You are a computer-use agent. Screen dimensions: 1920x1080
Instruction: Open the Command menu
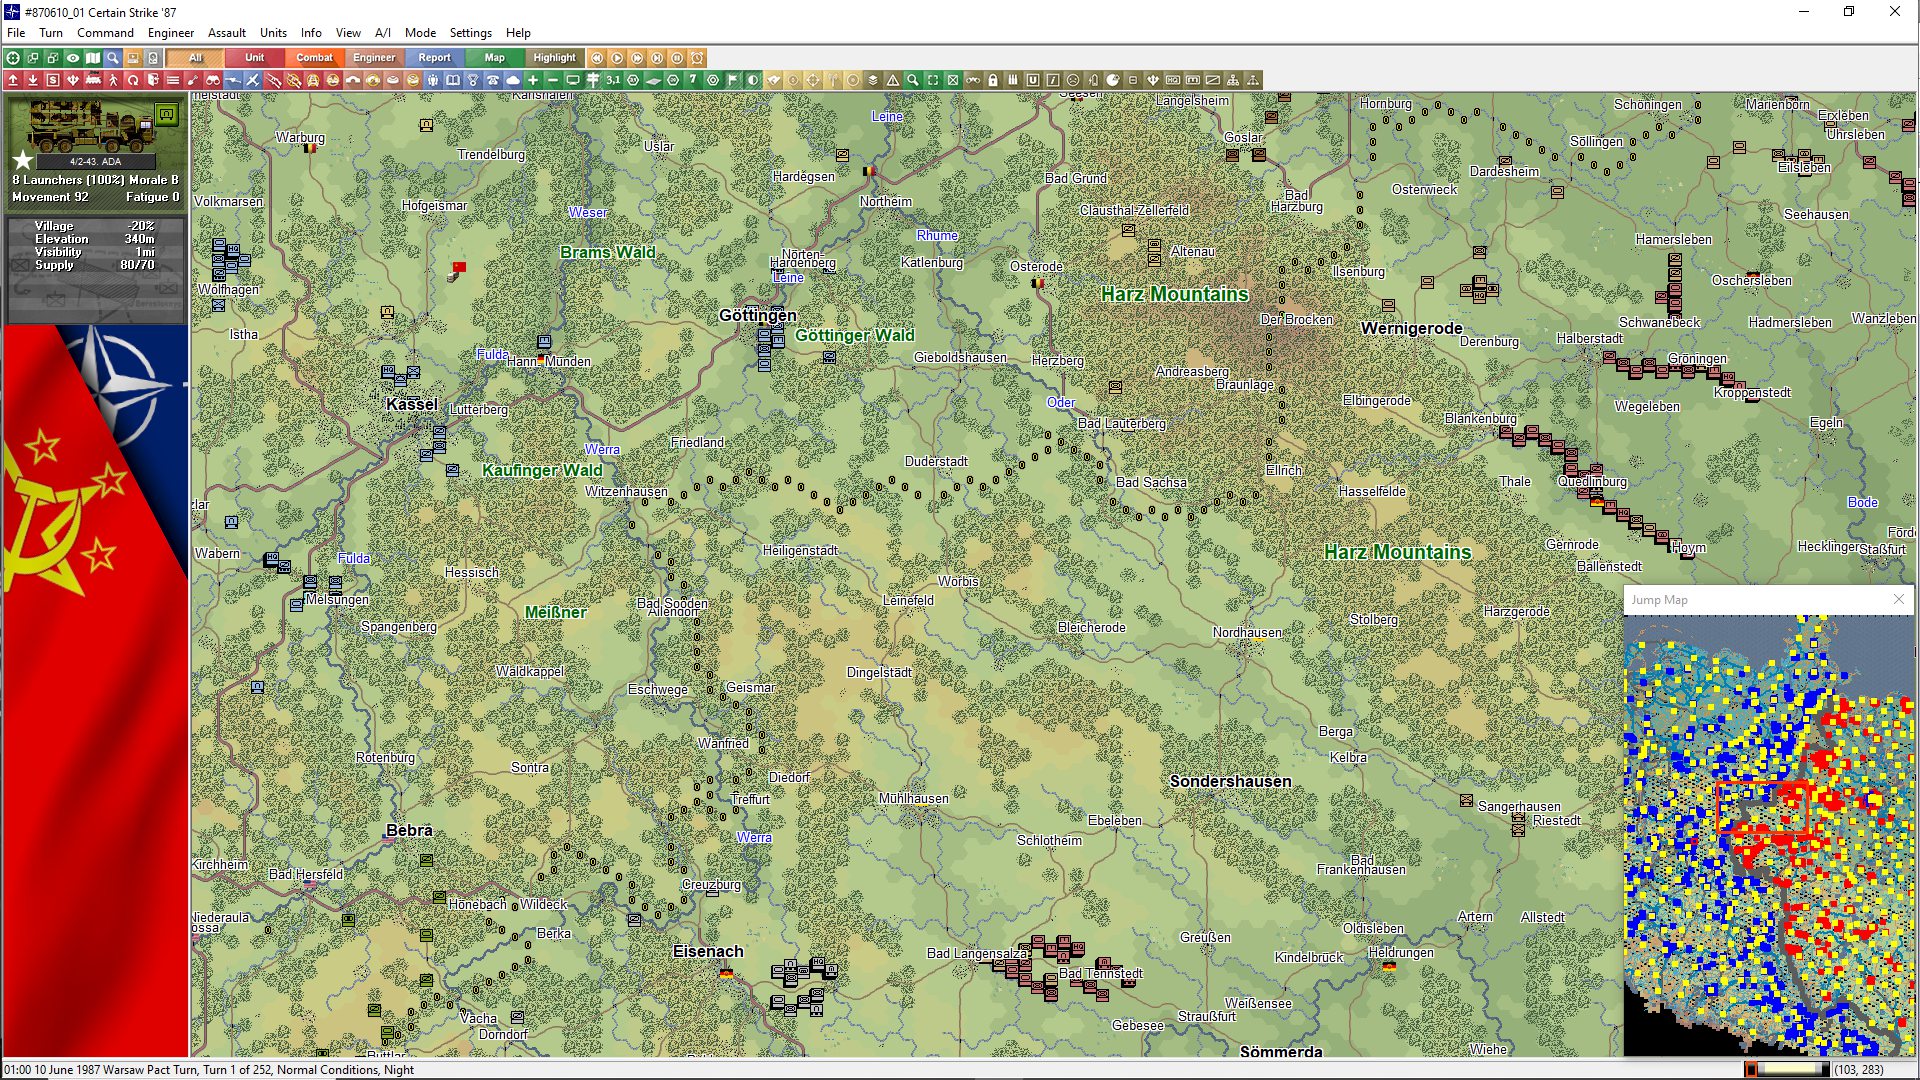coord(105,33)
